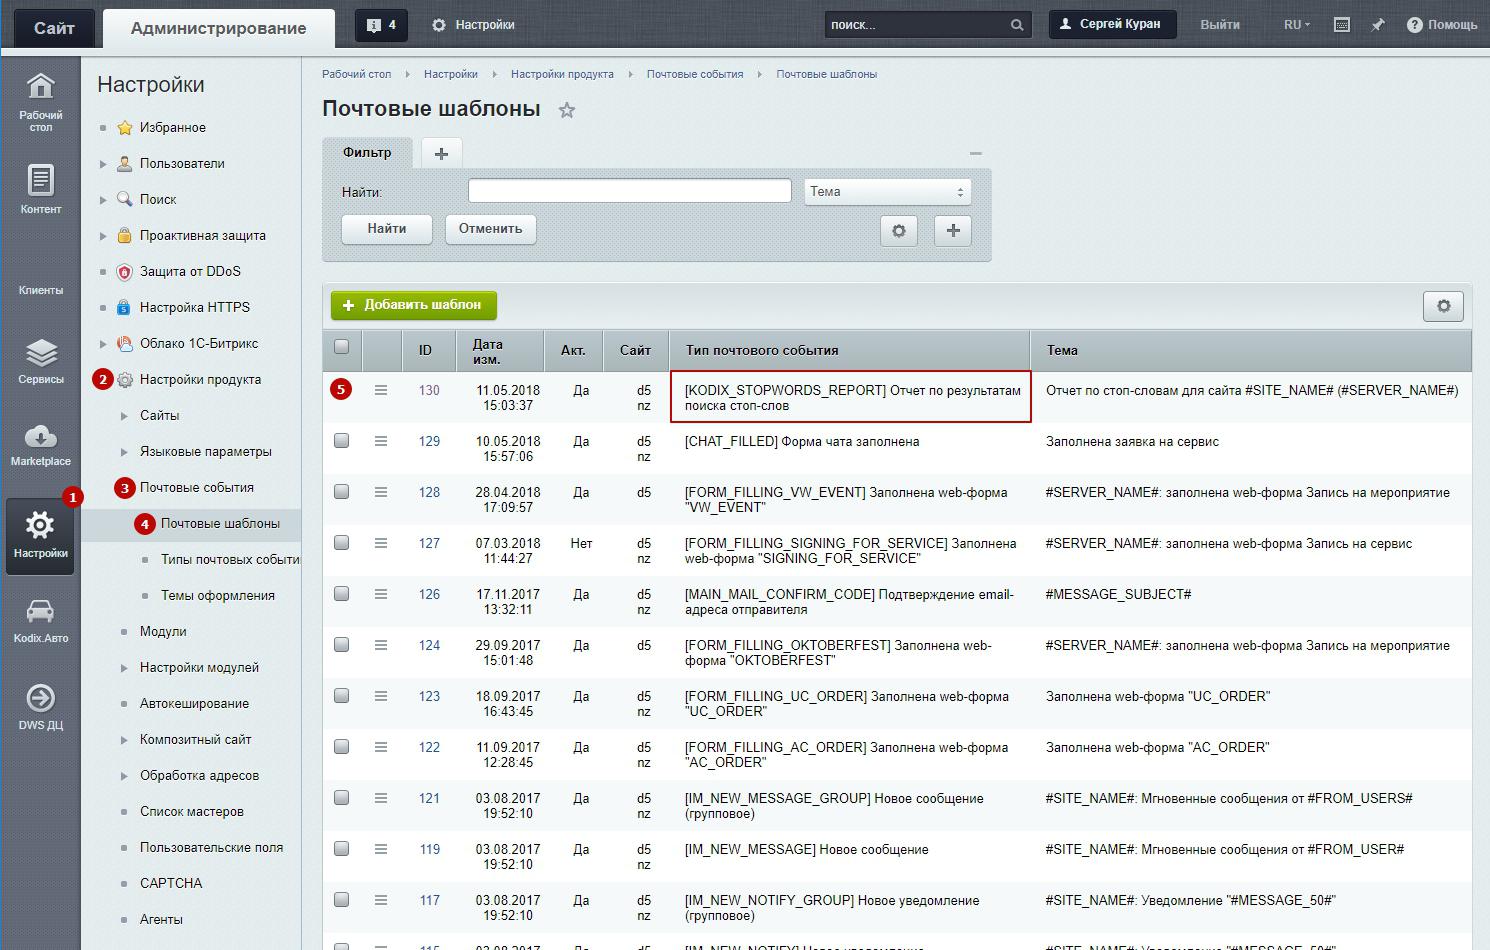Click the Выйти link

1220,25
